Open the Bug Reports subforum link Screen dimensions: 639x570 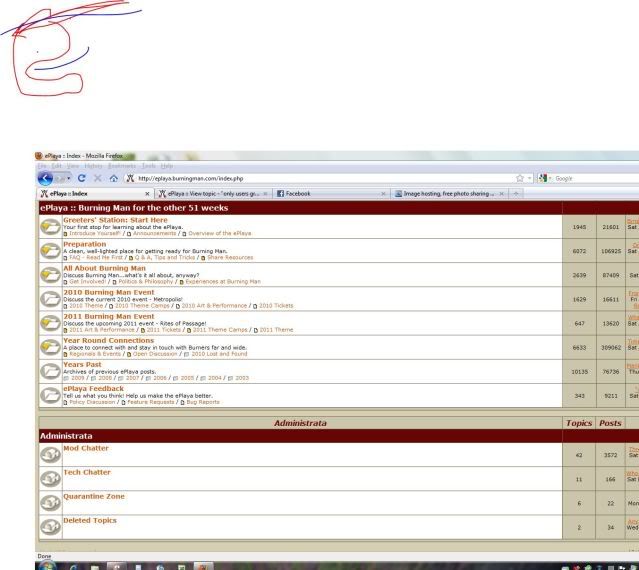tap(203, 402)
